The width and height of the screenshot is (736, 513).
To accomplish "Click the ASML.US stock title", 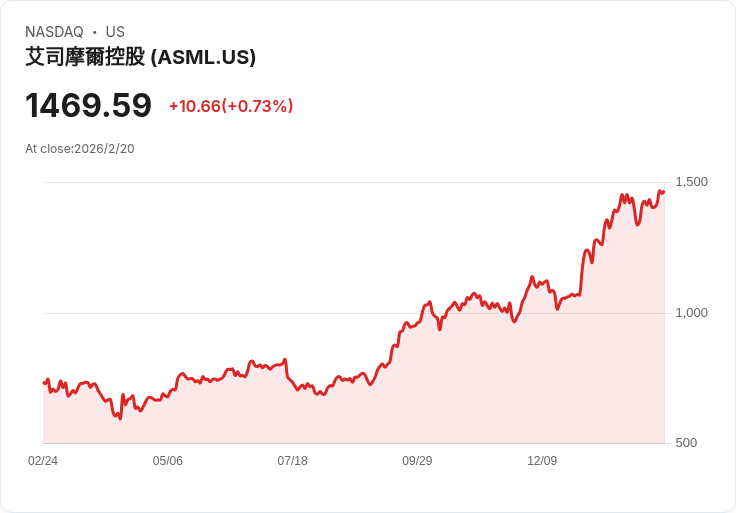I will click(140, 57).
